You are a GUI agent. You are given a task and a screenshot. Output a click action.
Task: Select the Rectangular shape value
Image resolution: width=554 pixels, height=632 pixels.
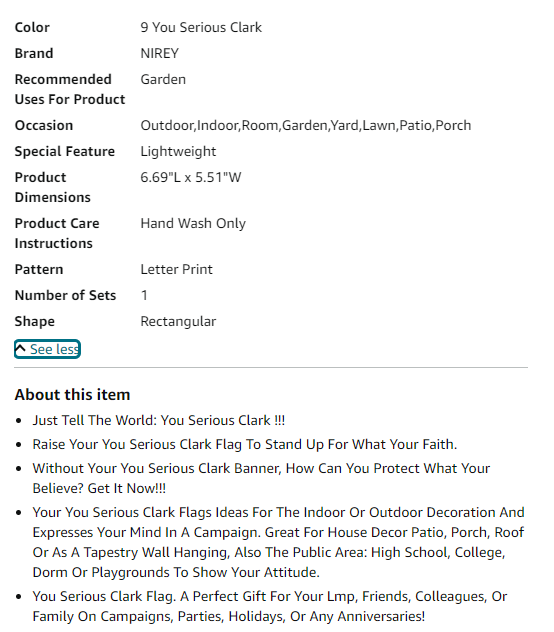tap(178, 322)
